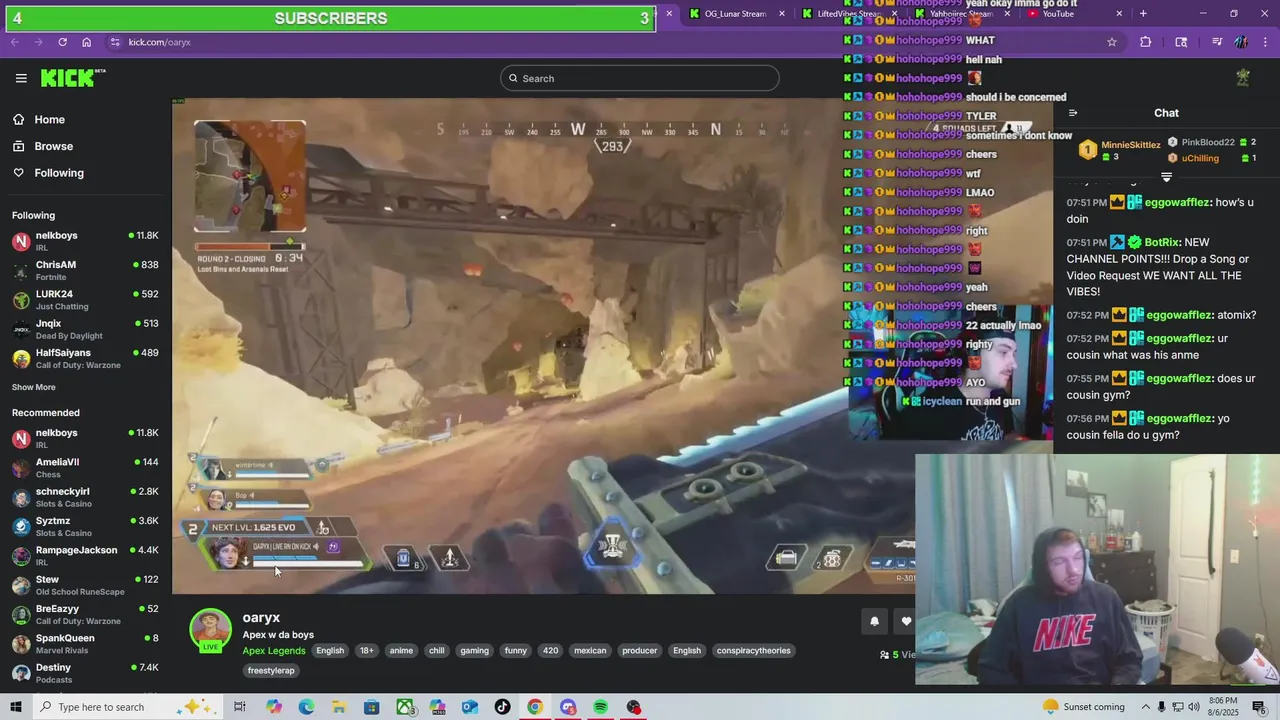
Task: Select the funny stream tag
Action: [516, 651]
